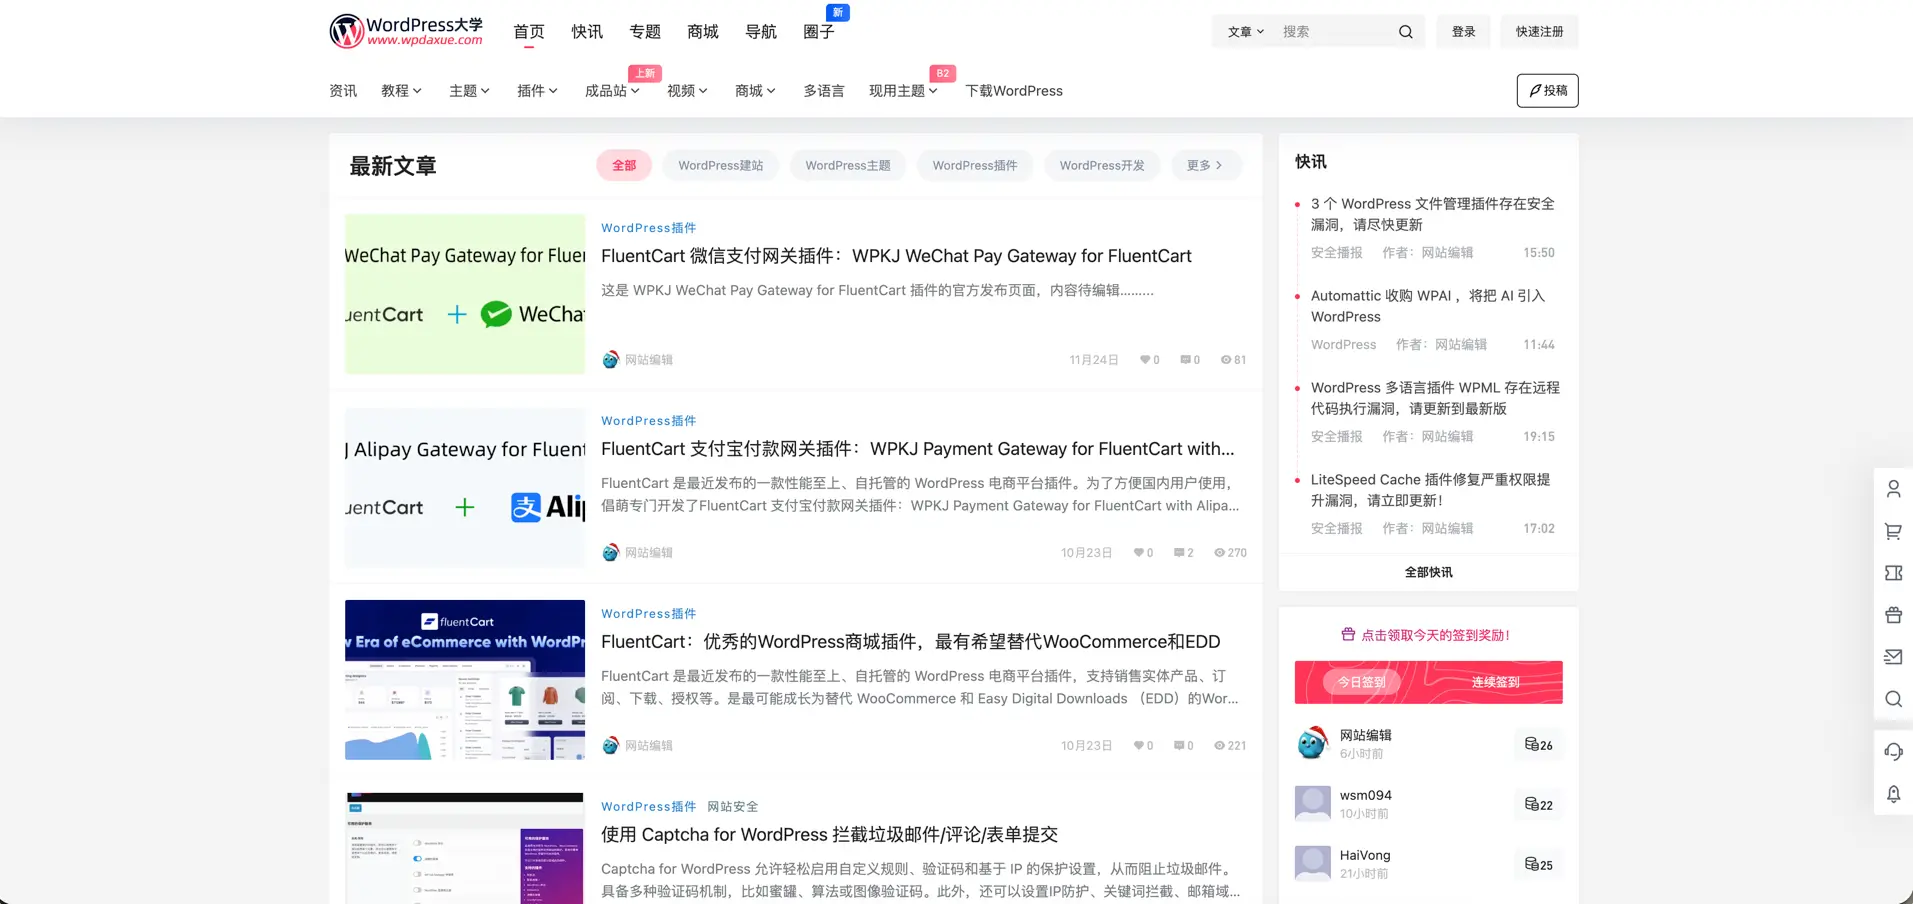Open the Alipay Gateway article thumbnail
This screenshot has height=904, width=1913.
tap(465, 487)
